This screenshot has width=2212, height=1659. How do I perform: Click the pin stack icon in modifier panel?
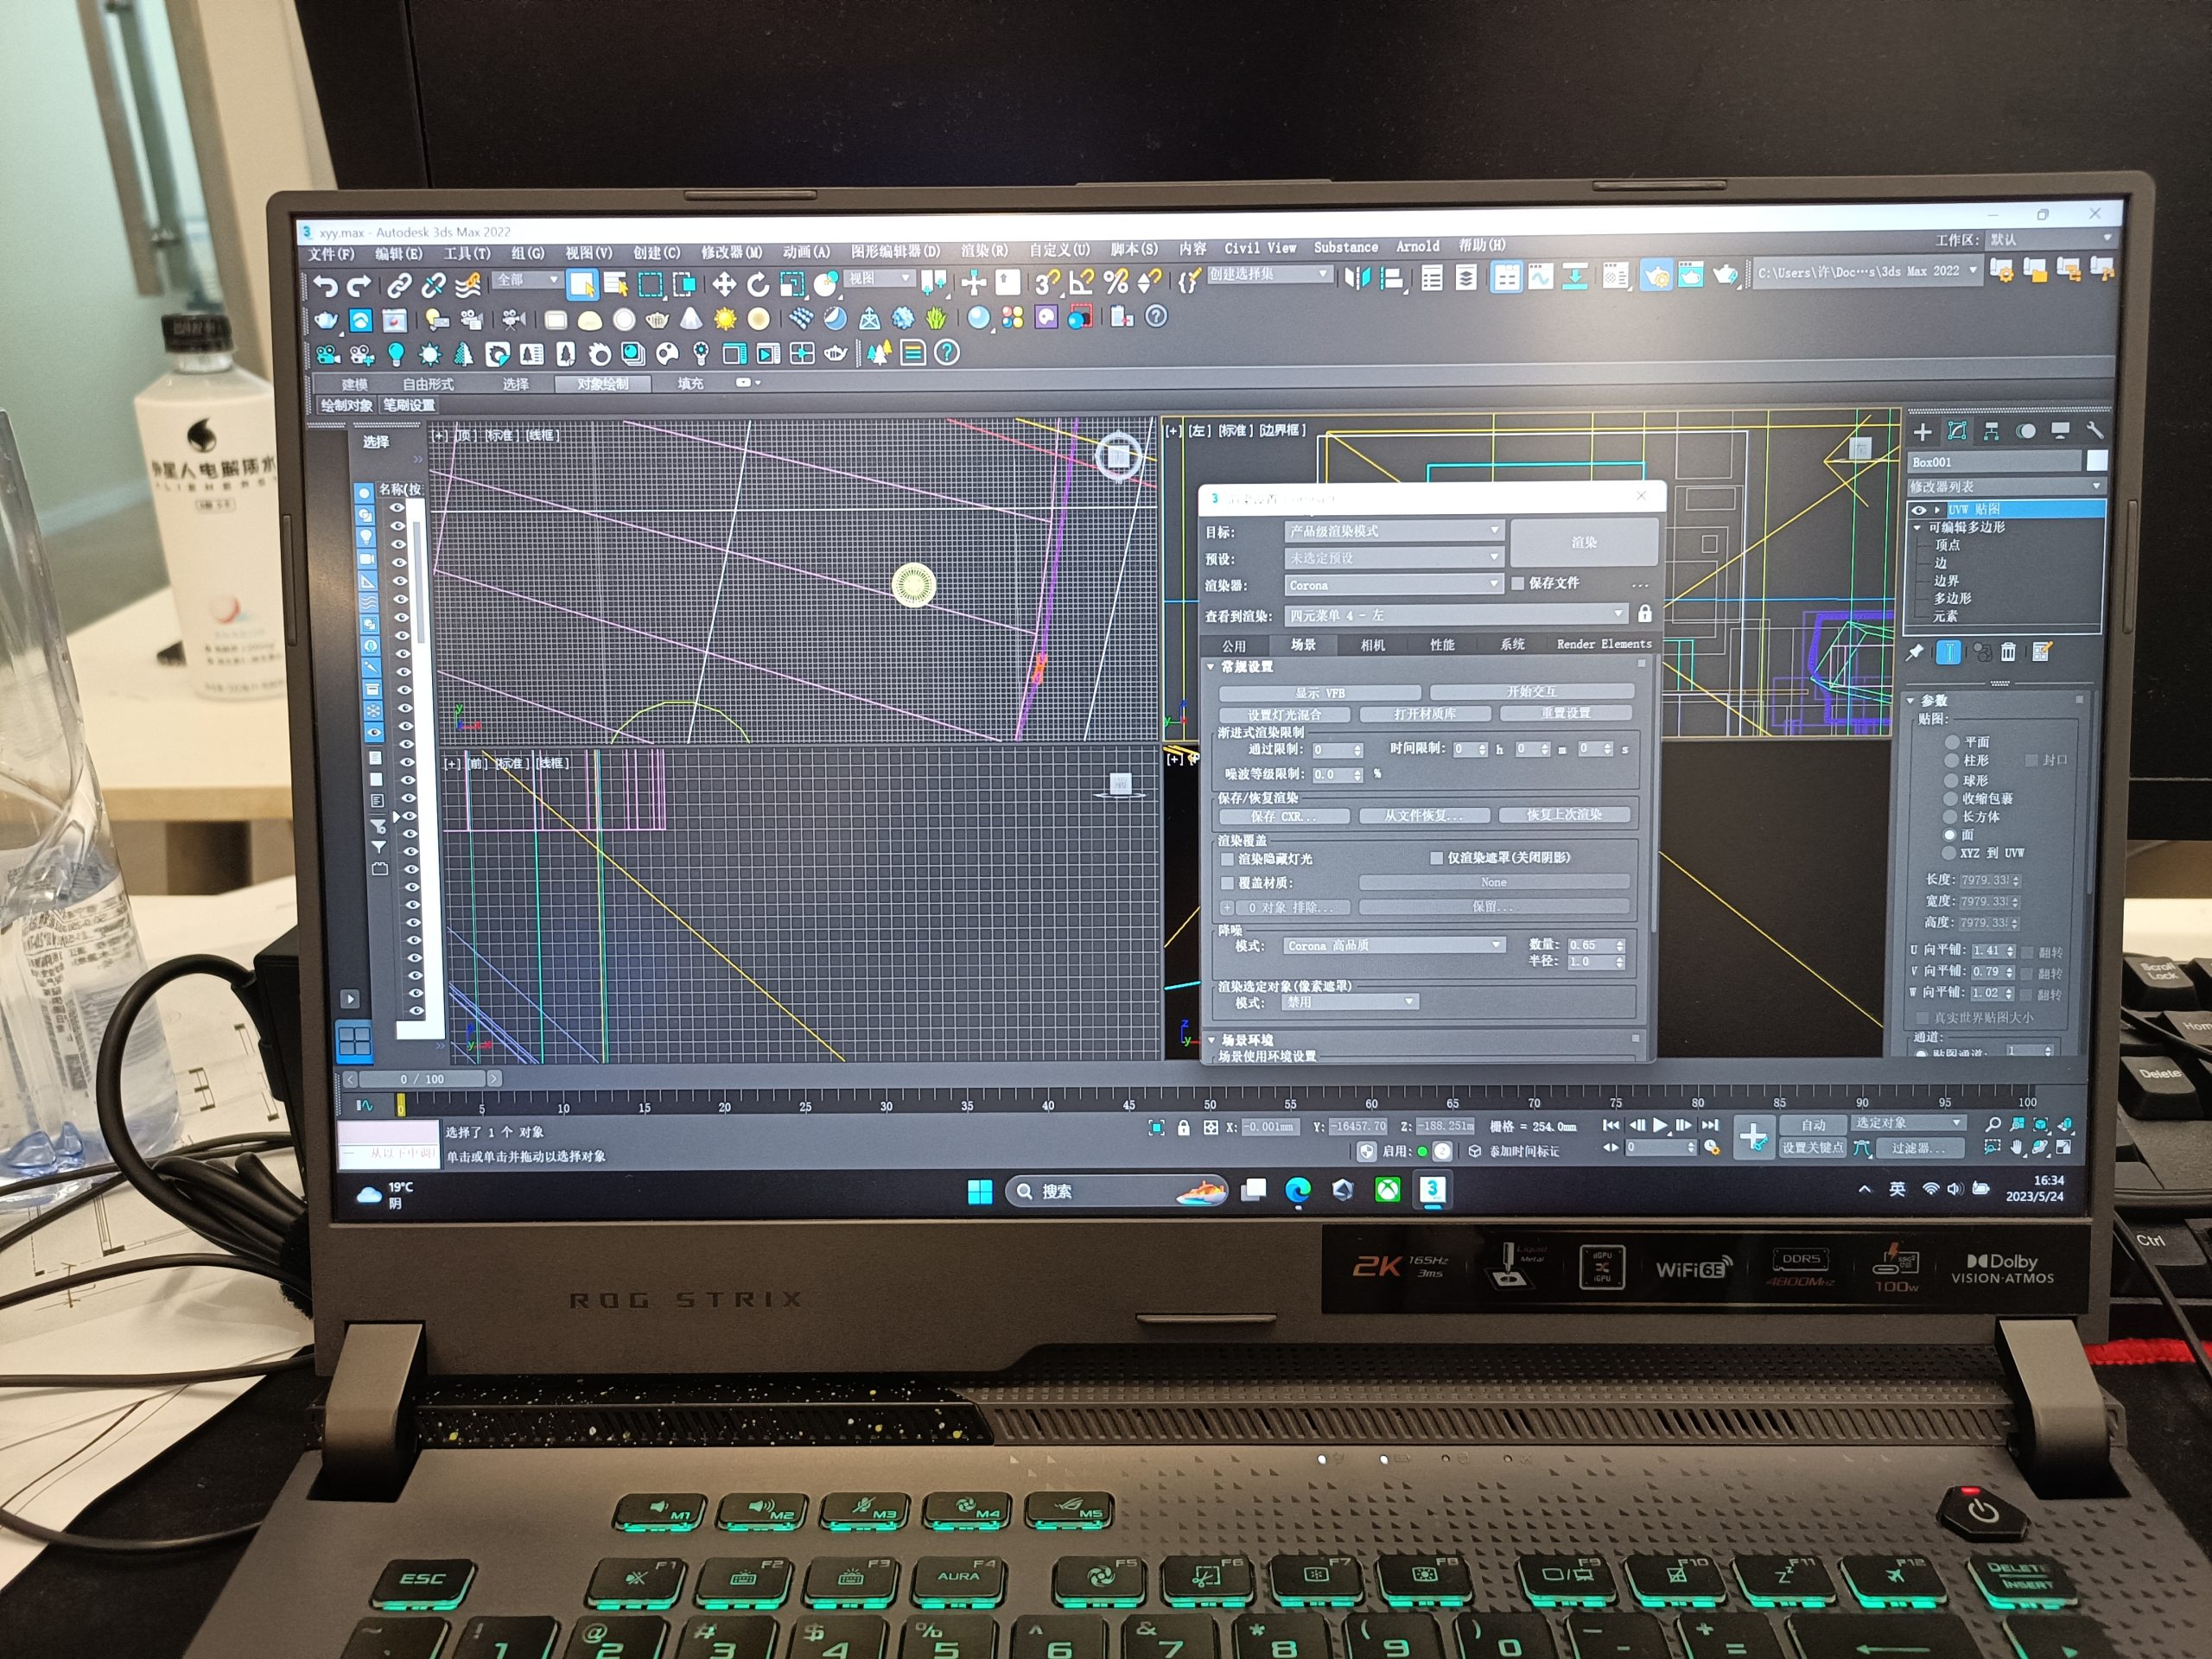click(1914, 653)
